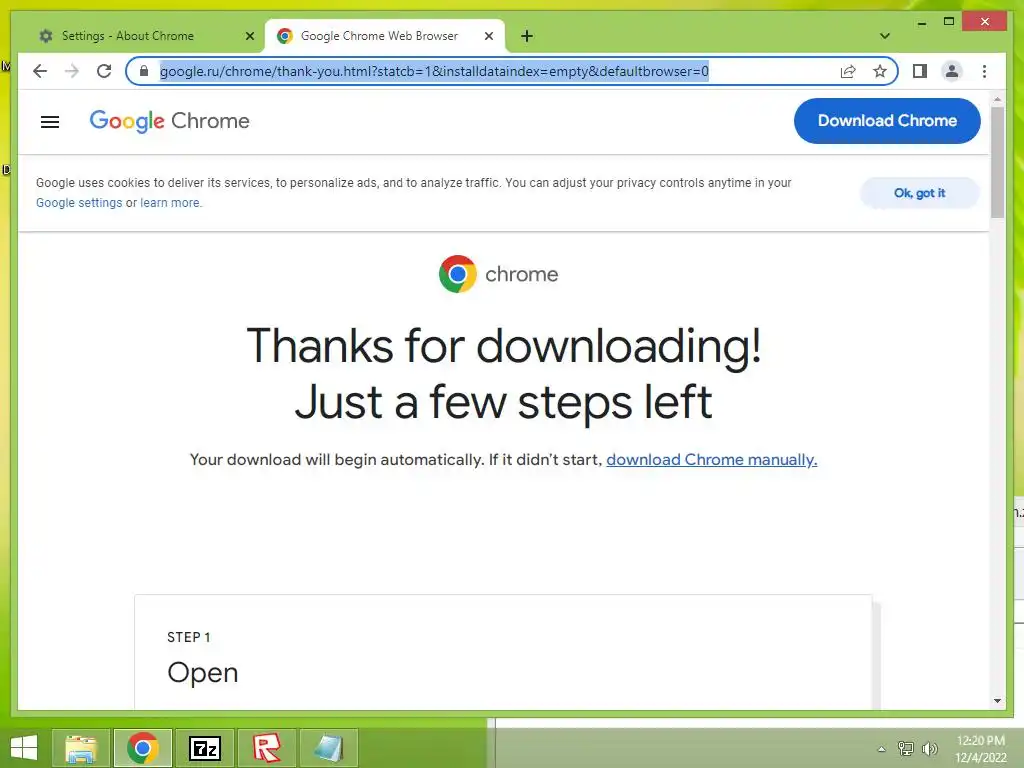
Task: Bookmark this tab with star icon
Action: (880, 71)
